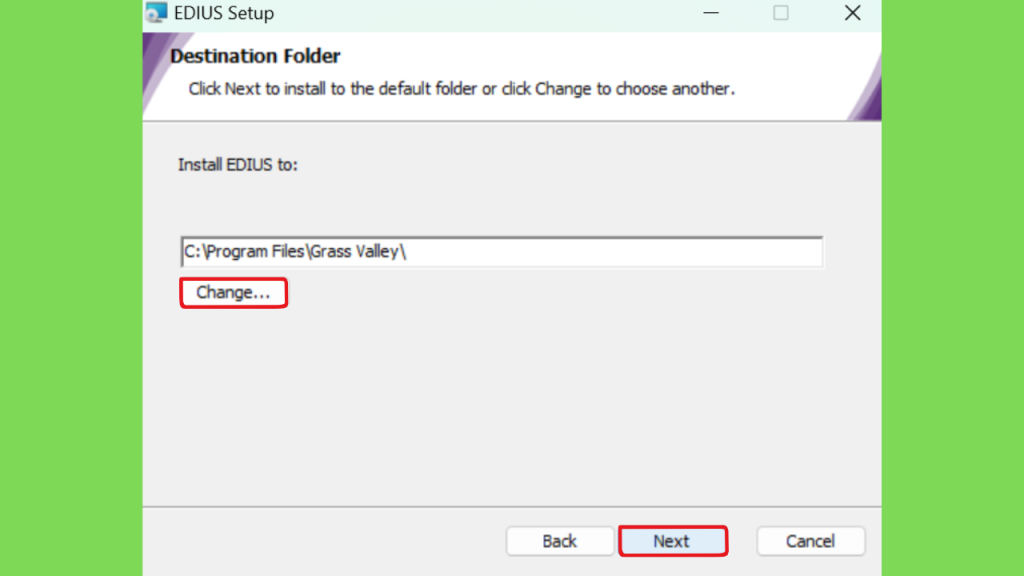The width and height of the screenshot is (1024, 576).
Task: Click the purple banner graphic on right
Action: coord(865,88)
